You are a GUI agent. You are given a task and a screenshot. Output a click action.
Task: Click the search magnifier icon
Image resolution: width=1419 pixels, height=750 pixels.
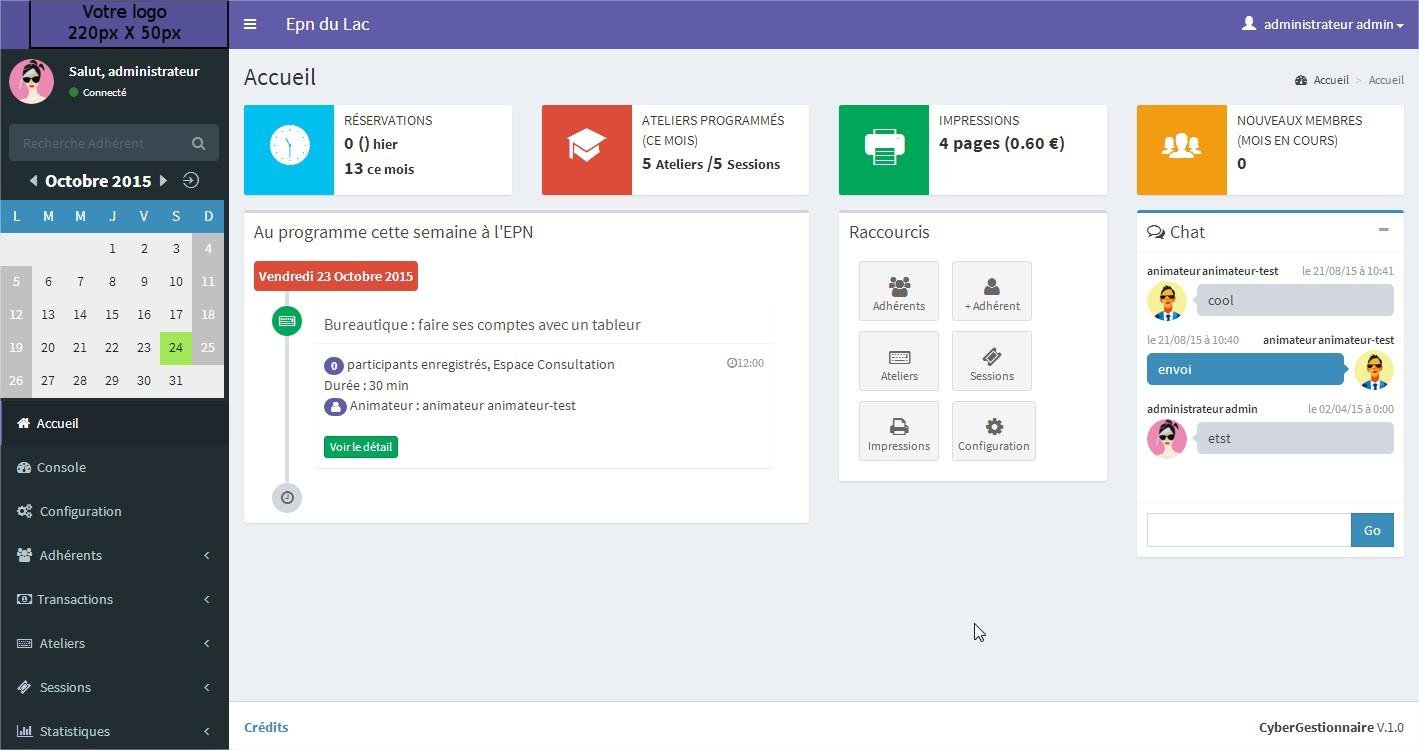tap(198, 143)
